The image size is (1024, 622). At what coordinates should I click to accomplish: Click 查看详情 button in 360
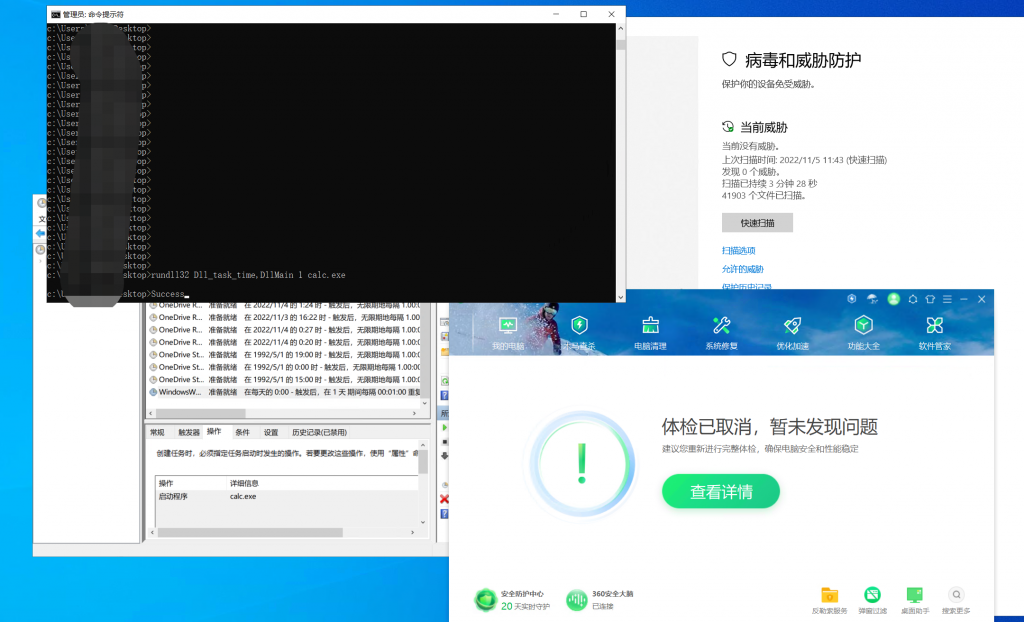(721, 491)
